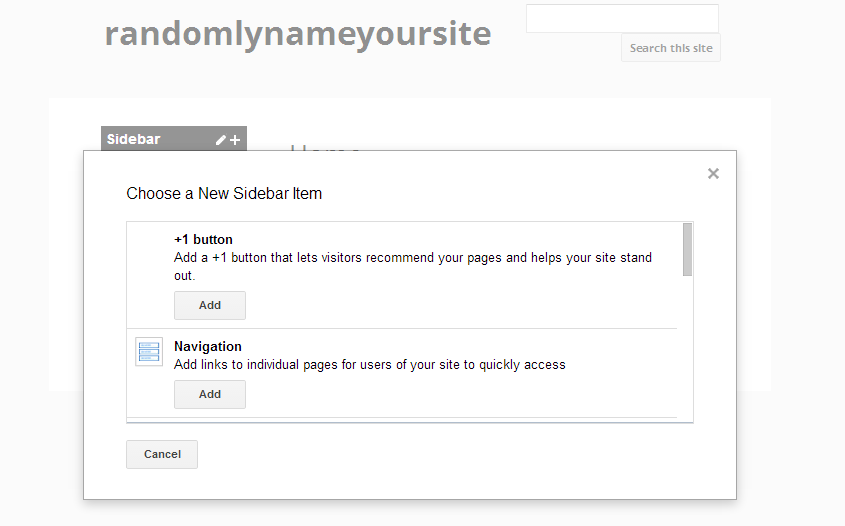Click the randomlynameyoursite site title
Viewport: 845px width, 526px height.
298,33
